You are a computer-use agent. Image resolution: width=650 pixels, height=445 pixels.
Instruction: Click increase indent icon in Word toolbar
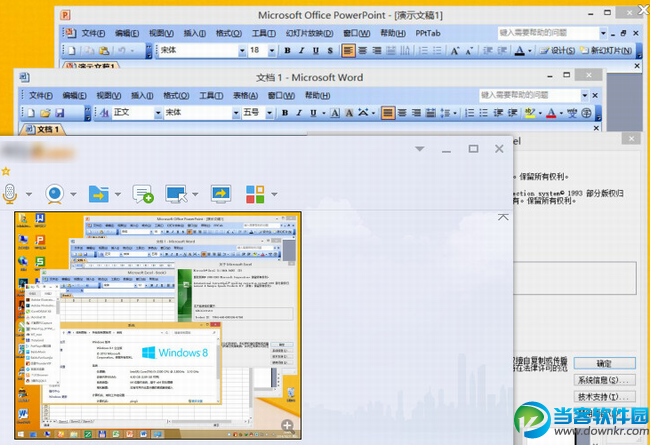pyautogui.click(x=512, y=113)
